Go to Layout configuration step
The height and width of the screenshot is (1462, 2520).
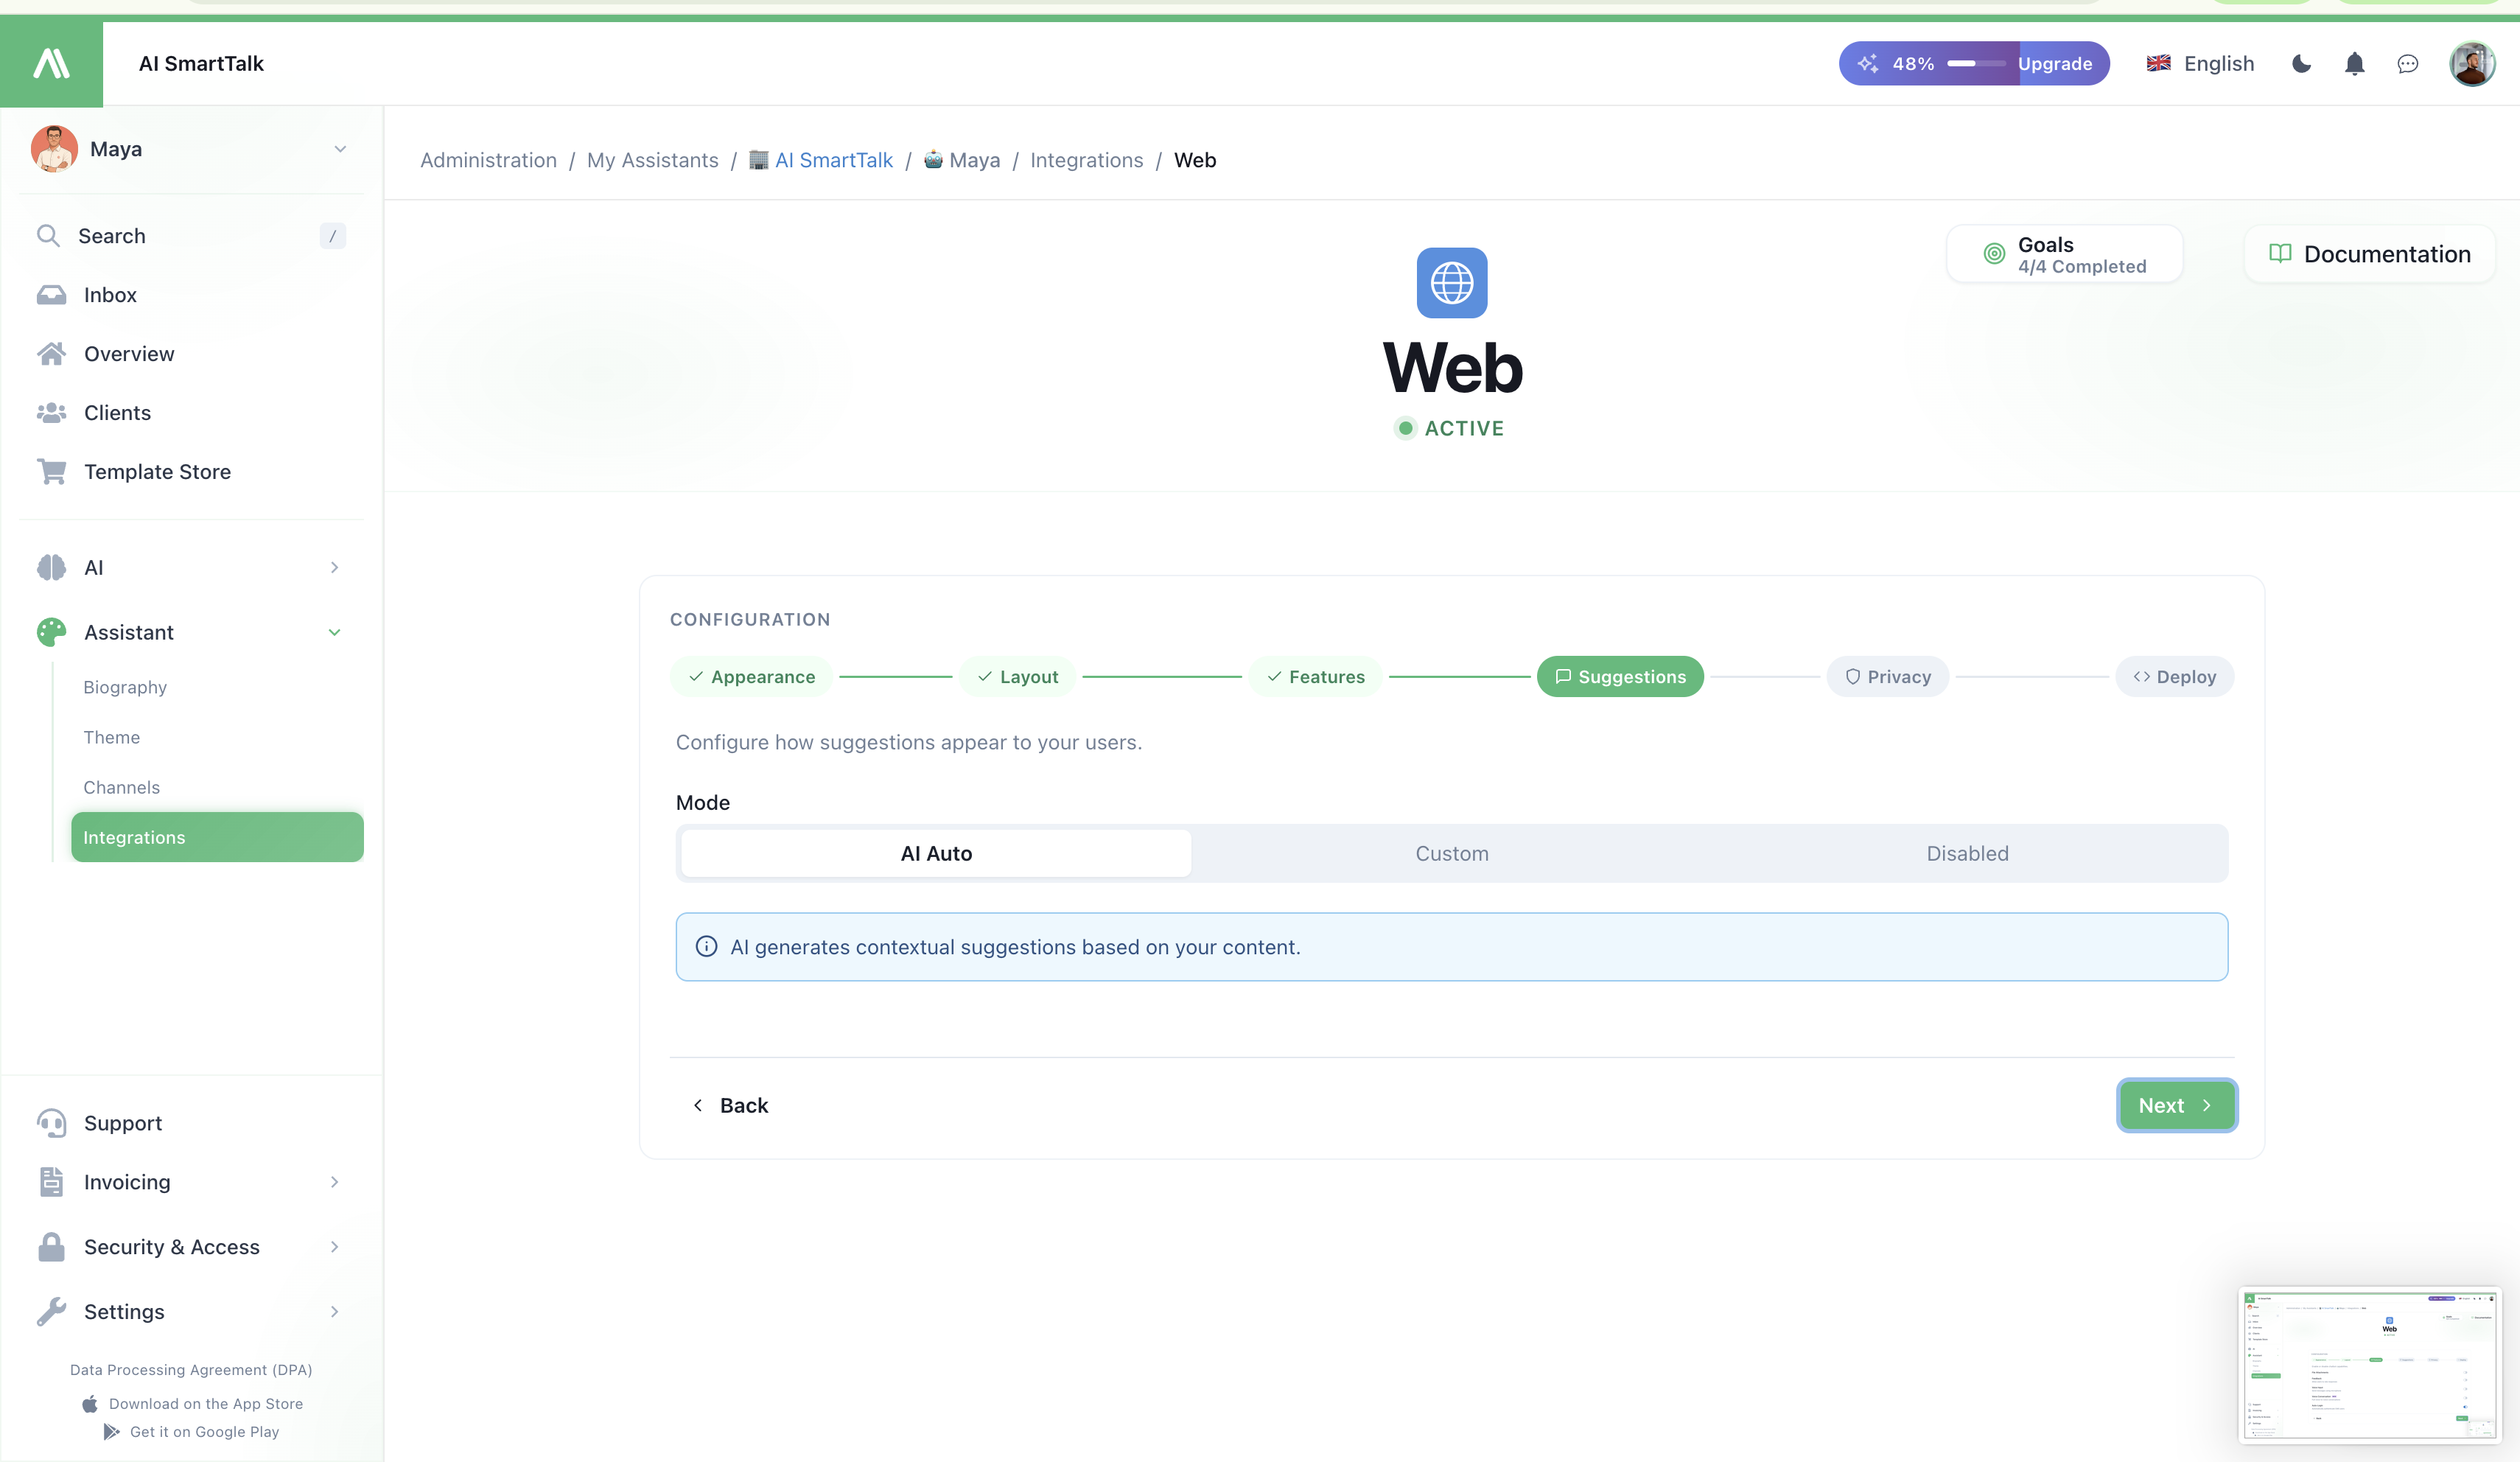[x=1017, y=677]
